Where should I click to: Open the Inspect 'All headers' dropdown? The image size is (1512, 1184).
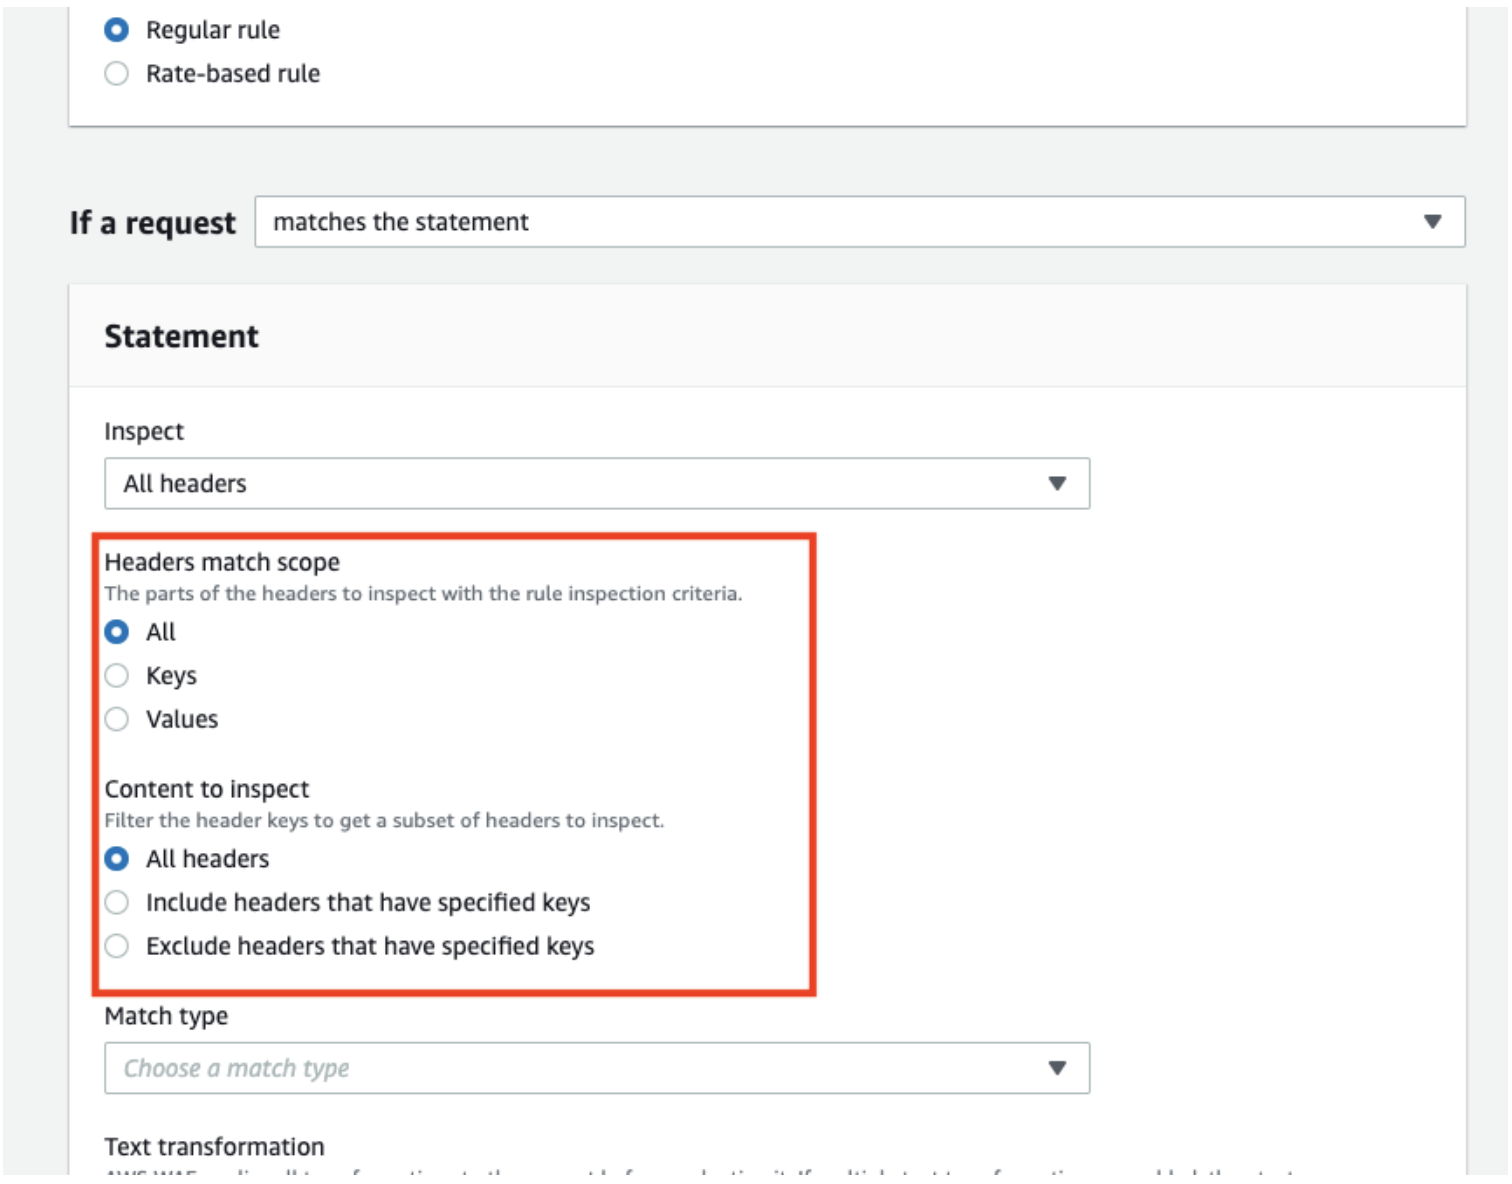(x=596, y=484)
